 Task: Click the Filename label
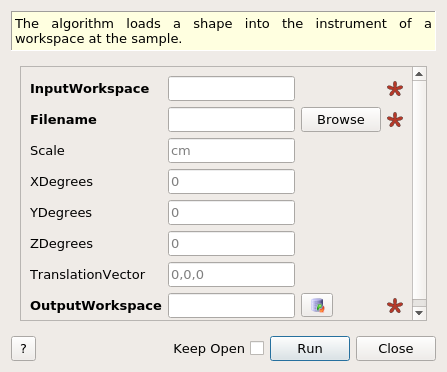pyautogui.click(x=63, y=119)
